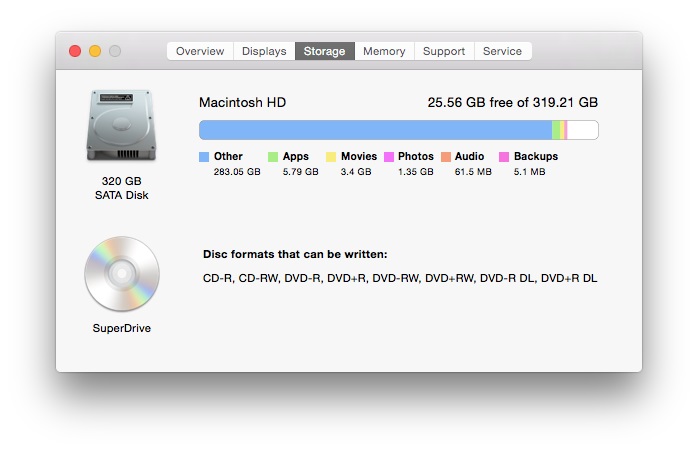The height and width of the screenshot is (452, 698).
Task: Click the orange Audio legend swatch
Action: 446,157
